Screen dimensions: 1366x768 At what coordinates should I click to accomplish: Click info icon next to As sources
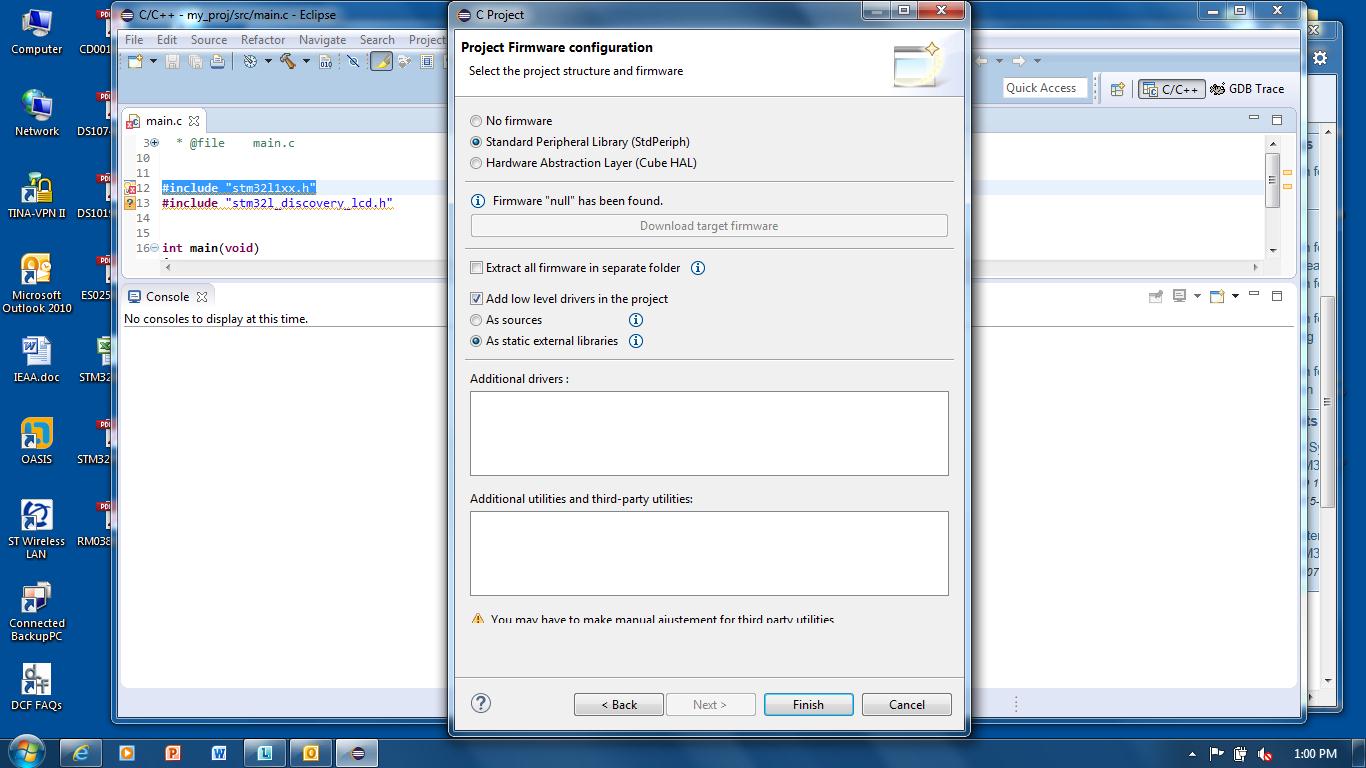[x=635, y=320]
